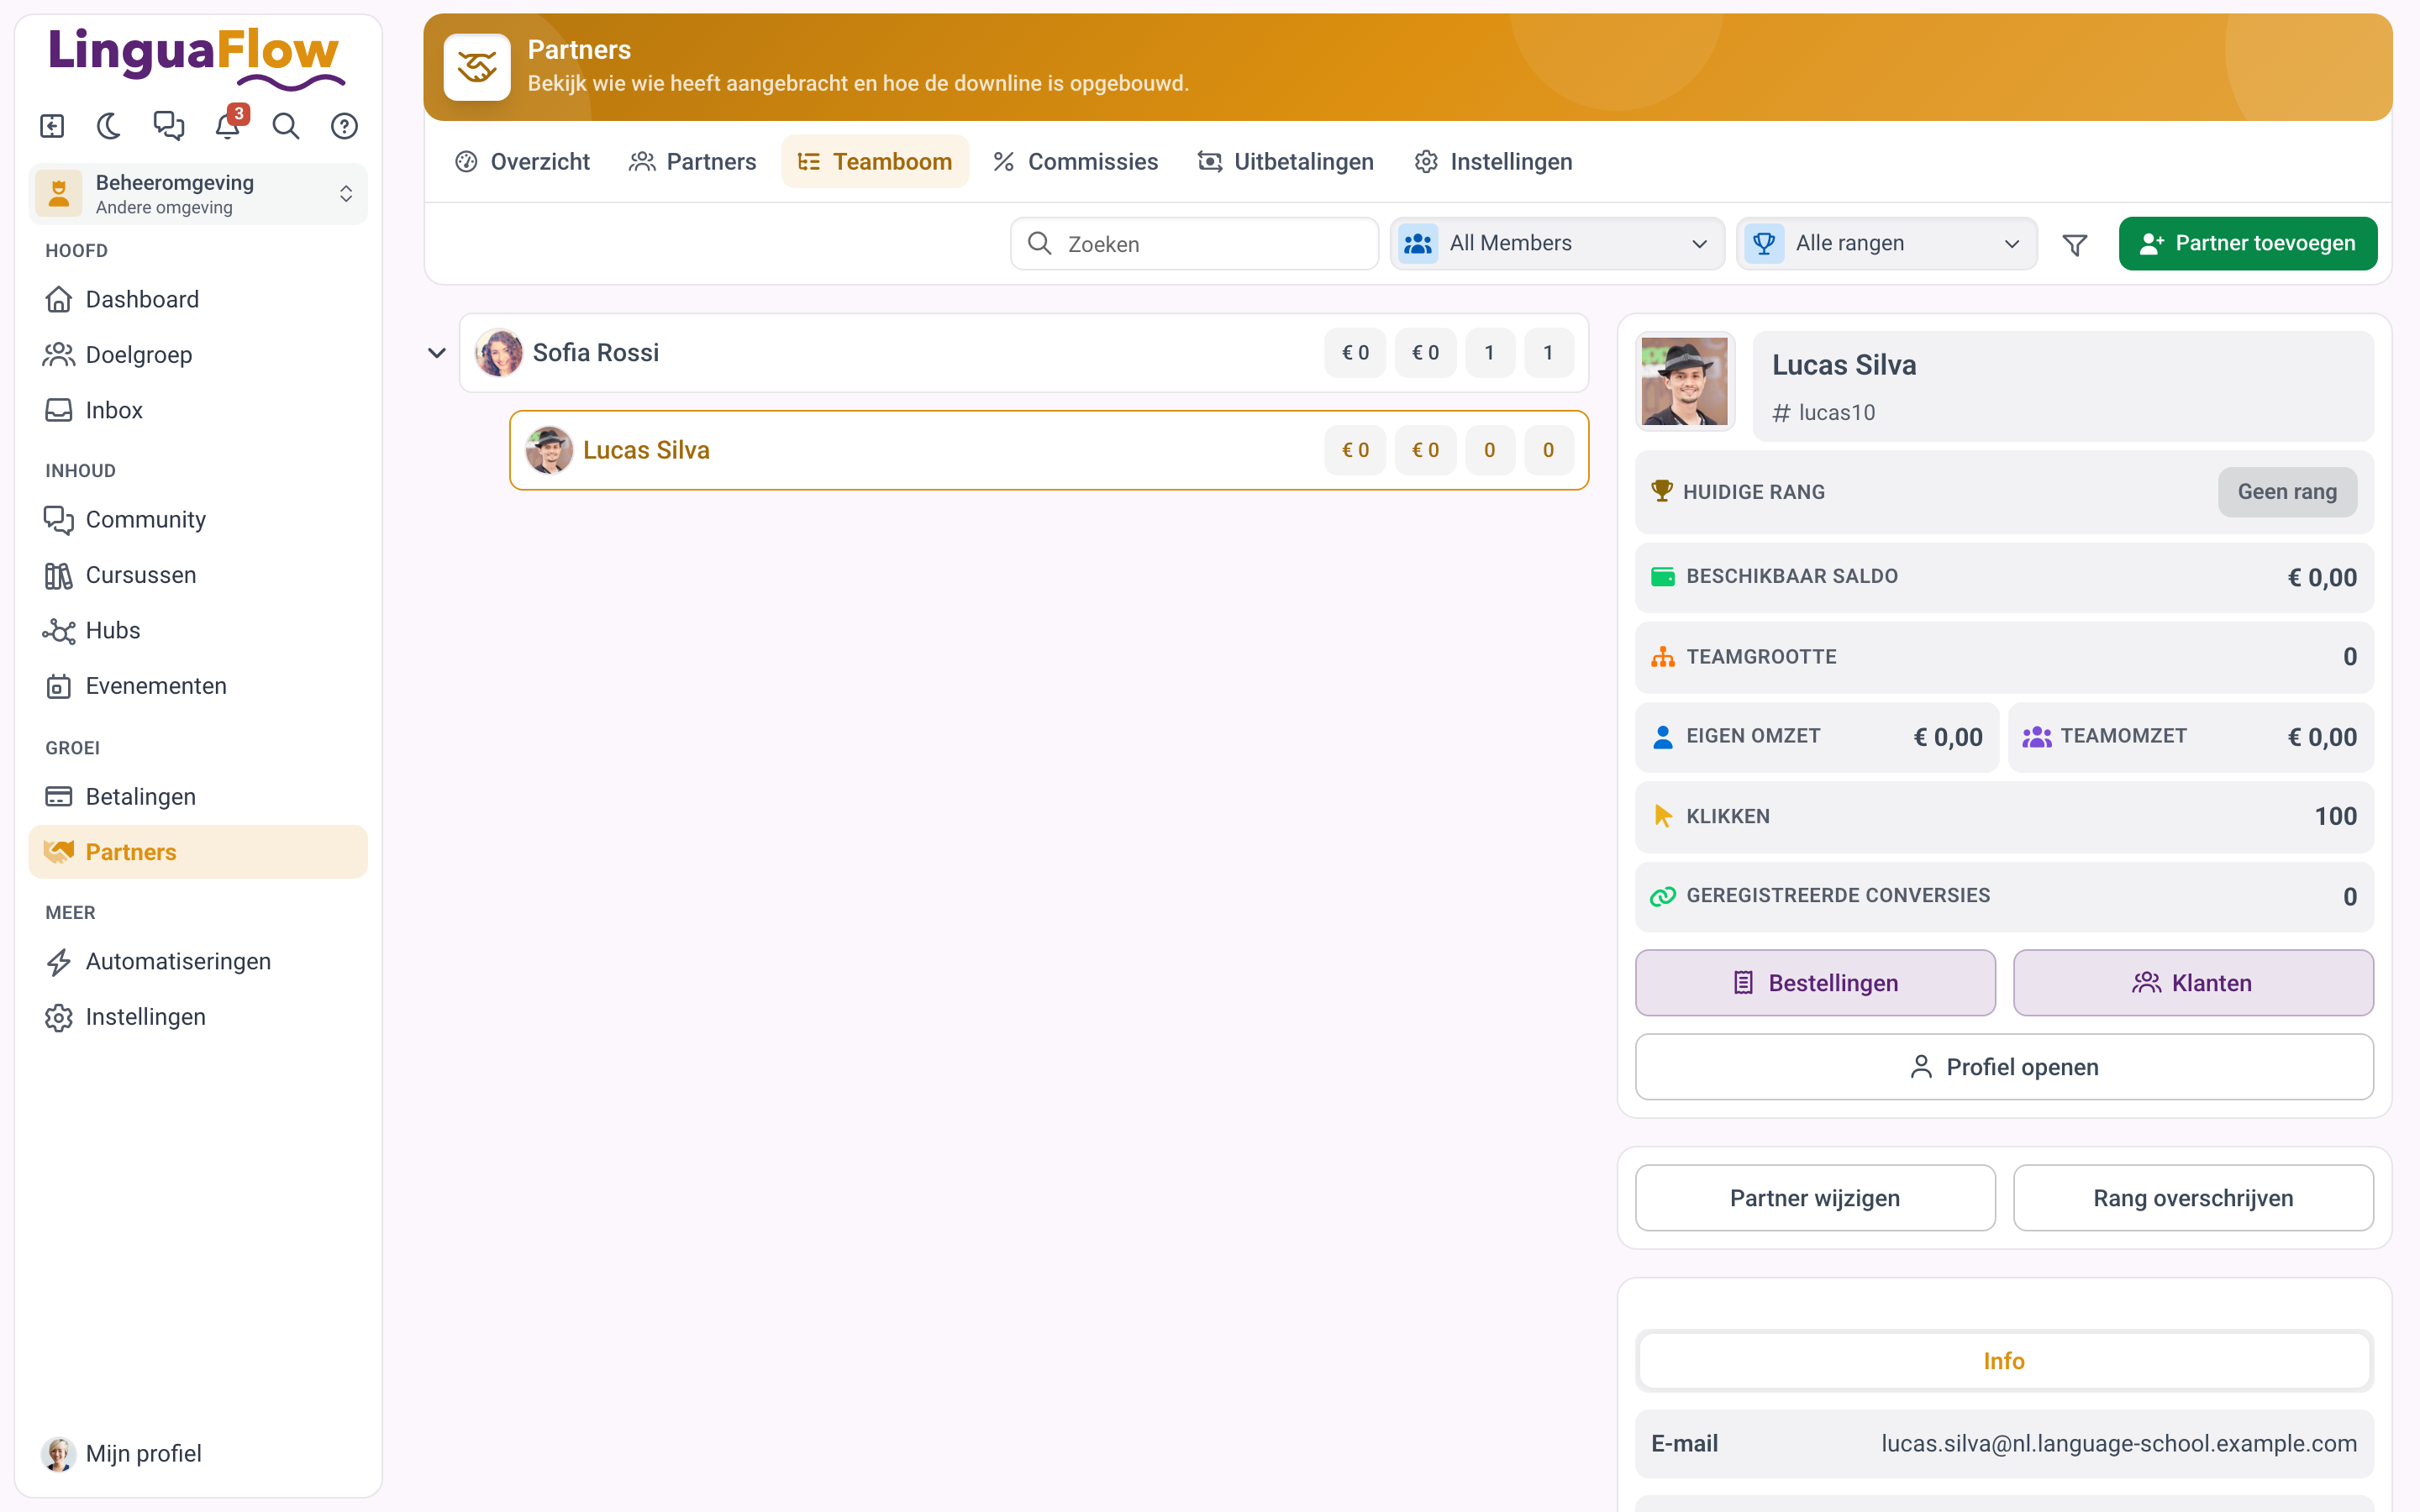Collapse the Sofia Rossi tree node
The height and width of the screenshot is (1512, 2420).
pyautogui.click(x=437, y=353)
